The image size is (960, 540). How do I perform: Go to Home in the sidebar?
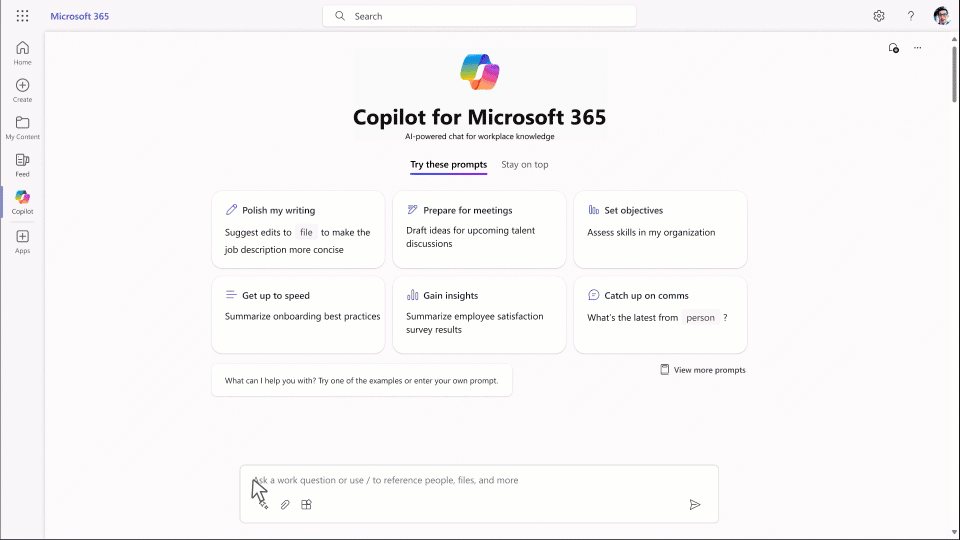point(22,52)
